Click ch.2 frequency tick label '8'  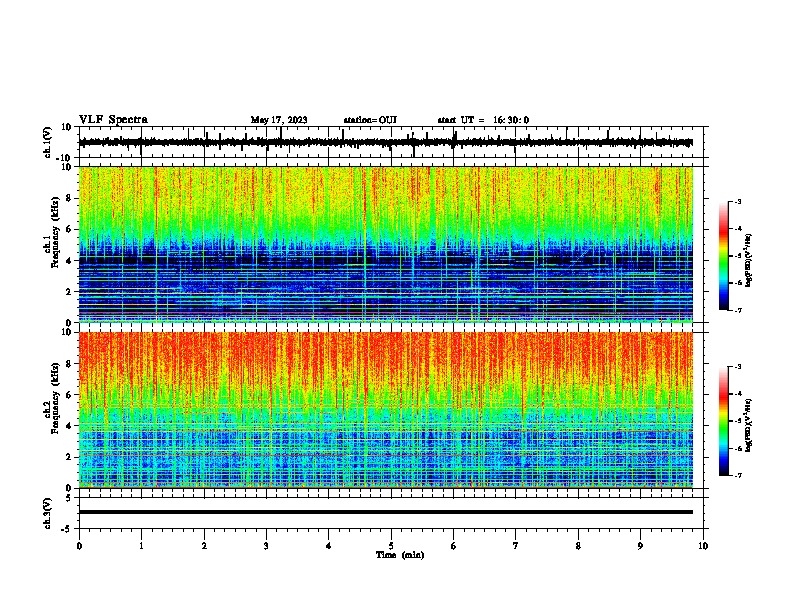(x=71, y=364)
